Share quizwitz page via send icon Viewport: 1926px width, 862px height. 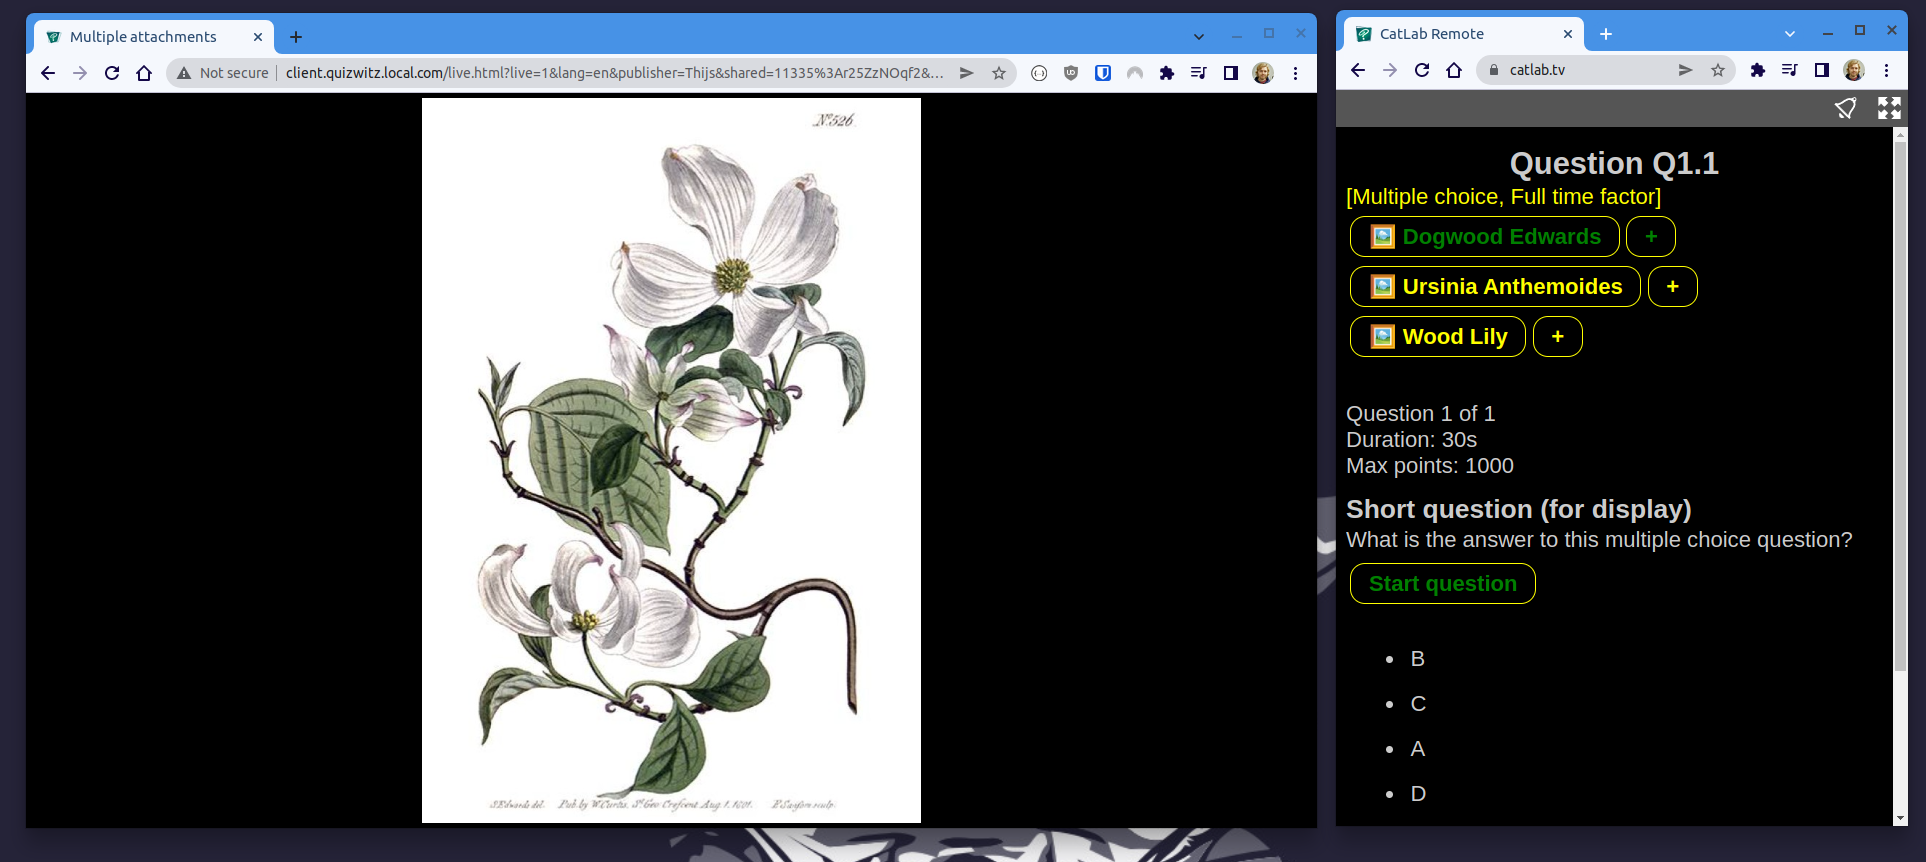[x=966, y=73]
